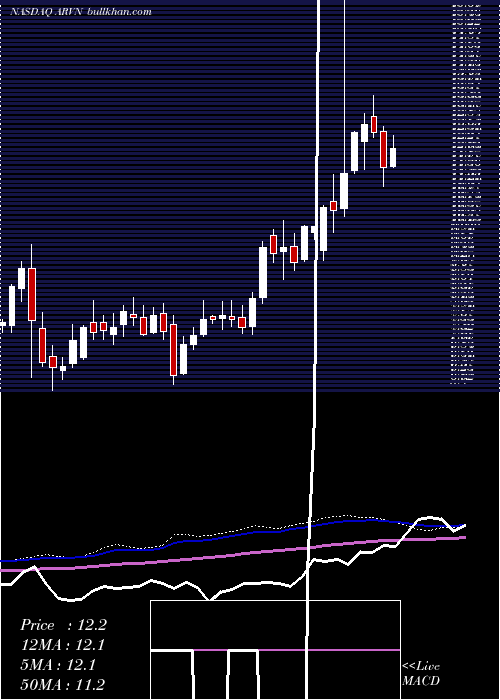The height and width of the screenshot is (700, 500).
Task: Select the '5MA : 12.1' value
Action: 58,665
